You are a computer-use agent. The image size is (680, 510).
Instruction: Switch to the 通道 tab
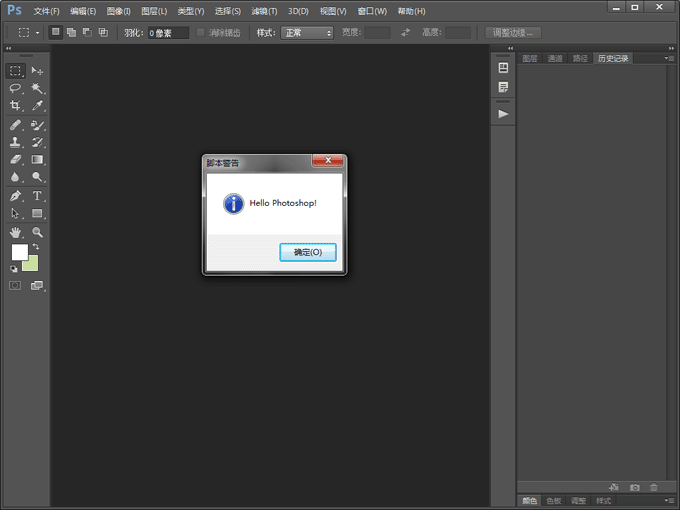pyautogui.click(x=555, y=59)
